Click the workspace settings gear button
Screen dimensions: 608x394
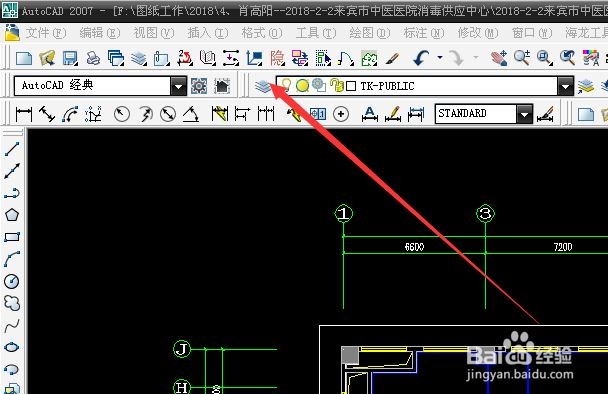(199, 86)
